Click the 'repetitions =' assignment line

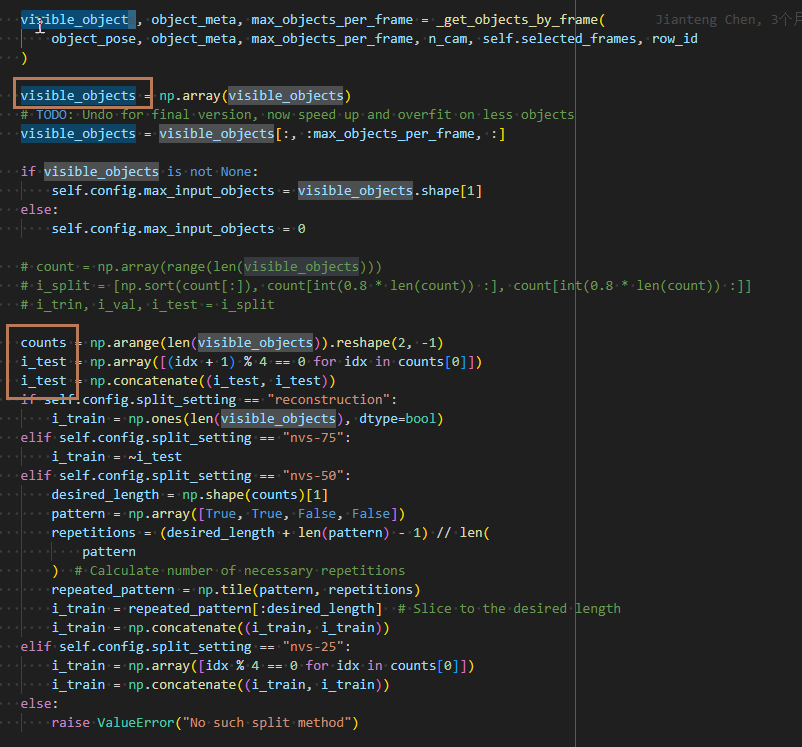(x=271, y=533)
